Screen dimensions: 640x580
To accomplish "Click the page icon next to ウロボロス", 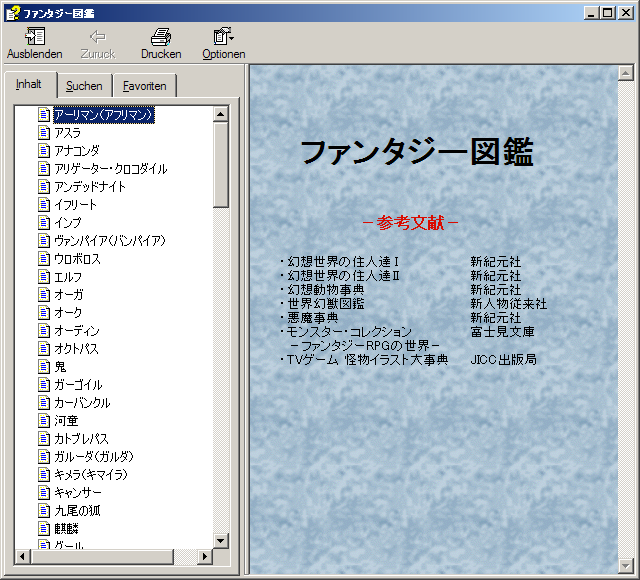I will click(x=44, y=259).
